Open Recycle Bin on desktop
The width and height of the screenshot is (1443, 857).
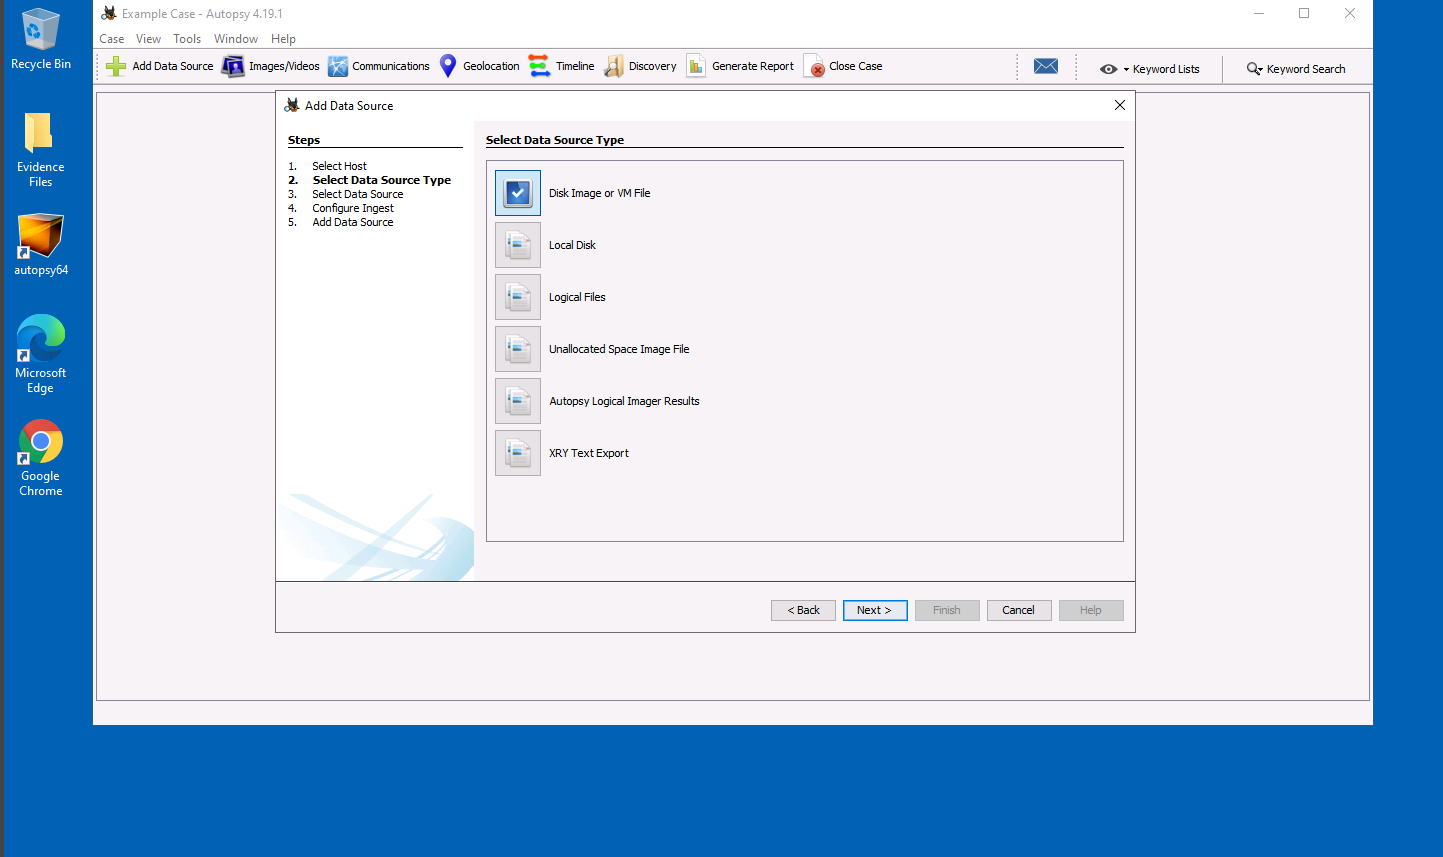pyautogui.click(x=41, y=39)
